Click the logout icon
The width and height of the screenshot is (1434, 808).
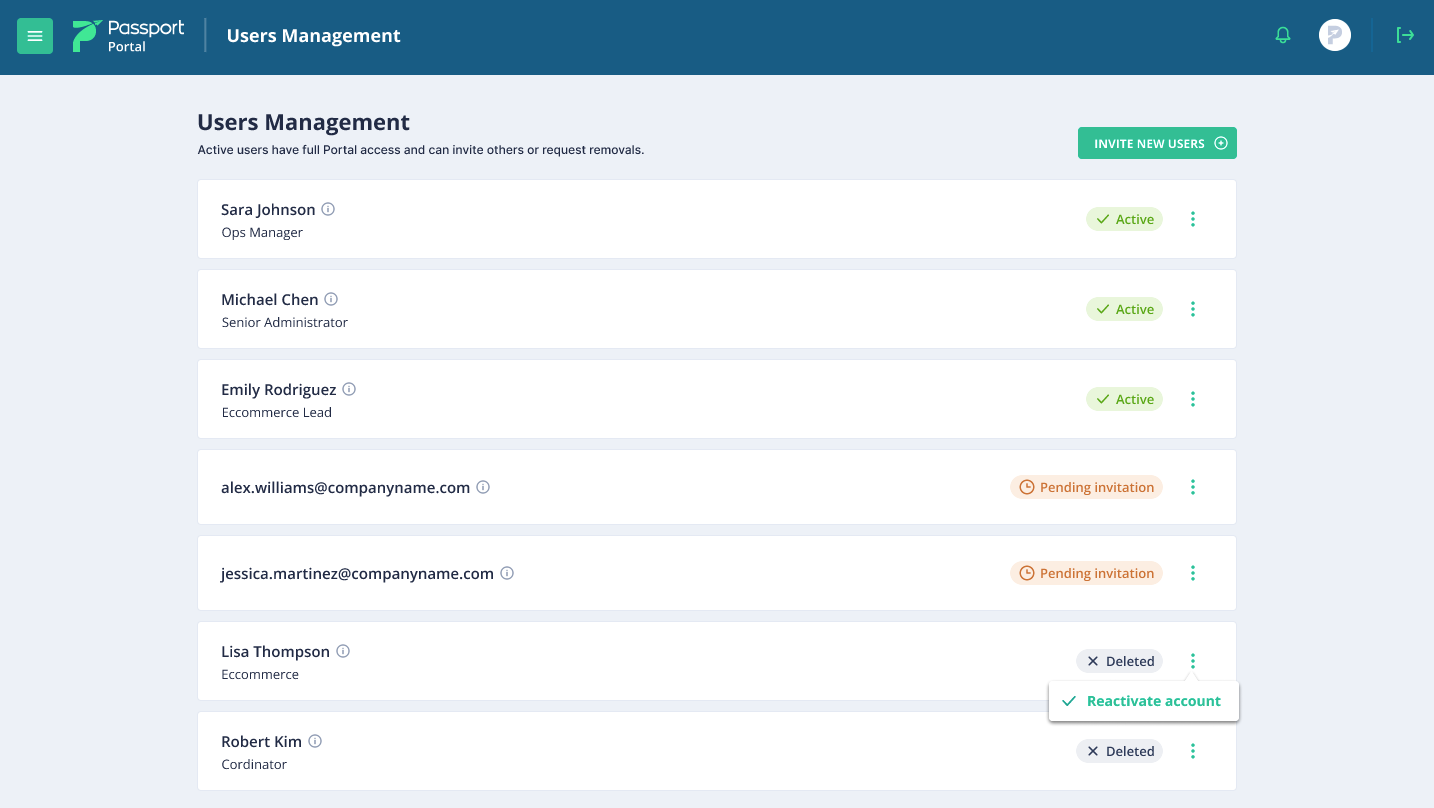[x=1405, y=36]
